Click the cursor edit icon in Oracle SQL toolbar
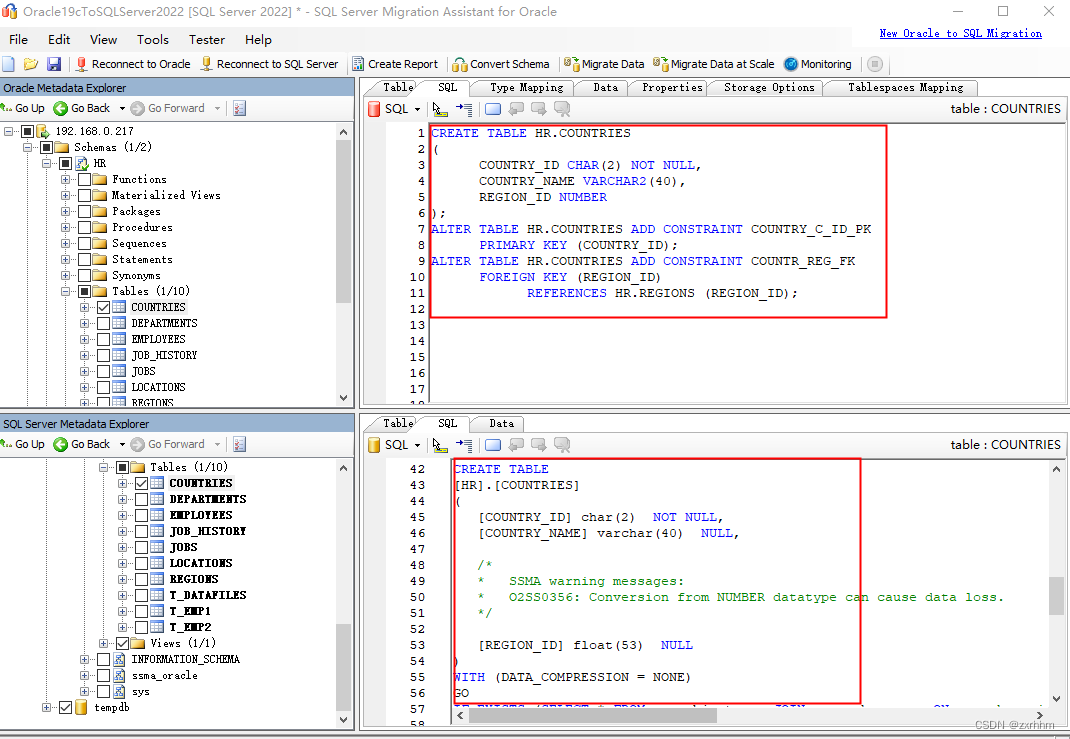1070x739 pixels. [440, 109]
